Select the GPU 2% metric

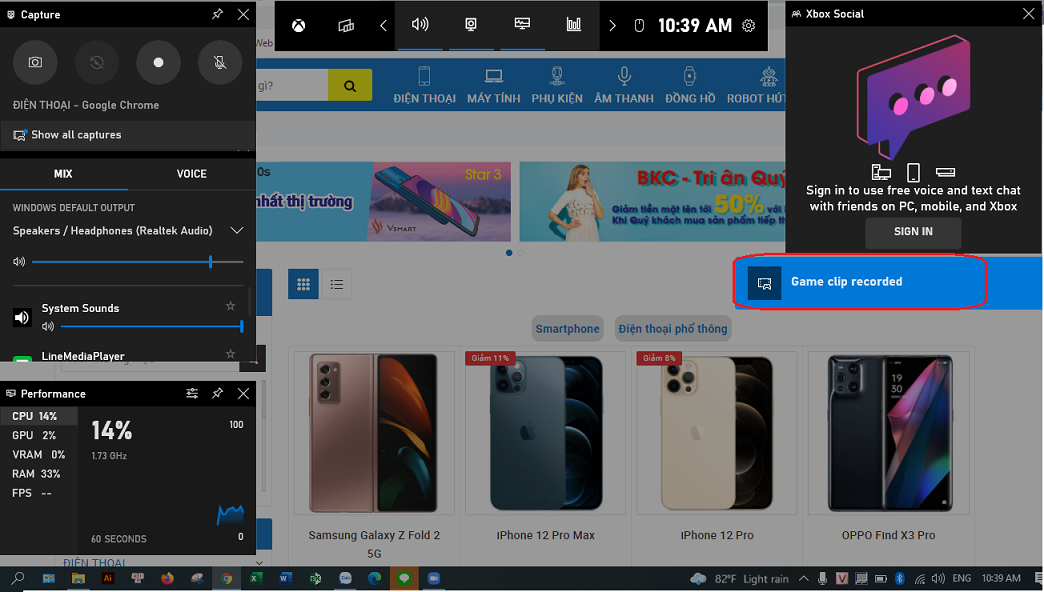(x=39, y=436)
